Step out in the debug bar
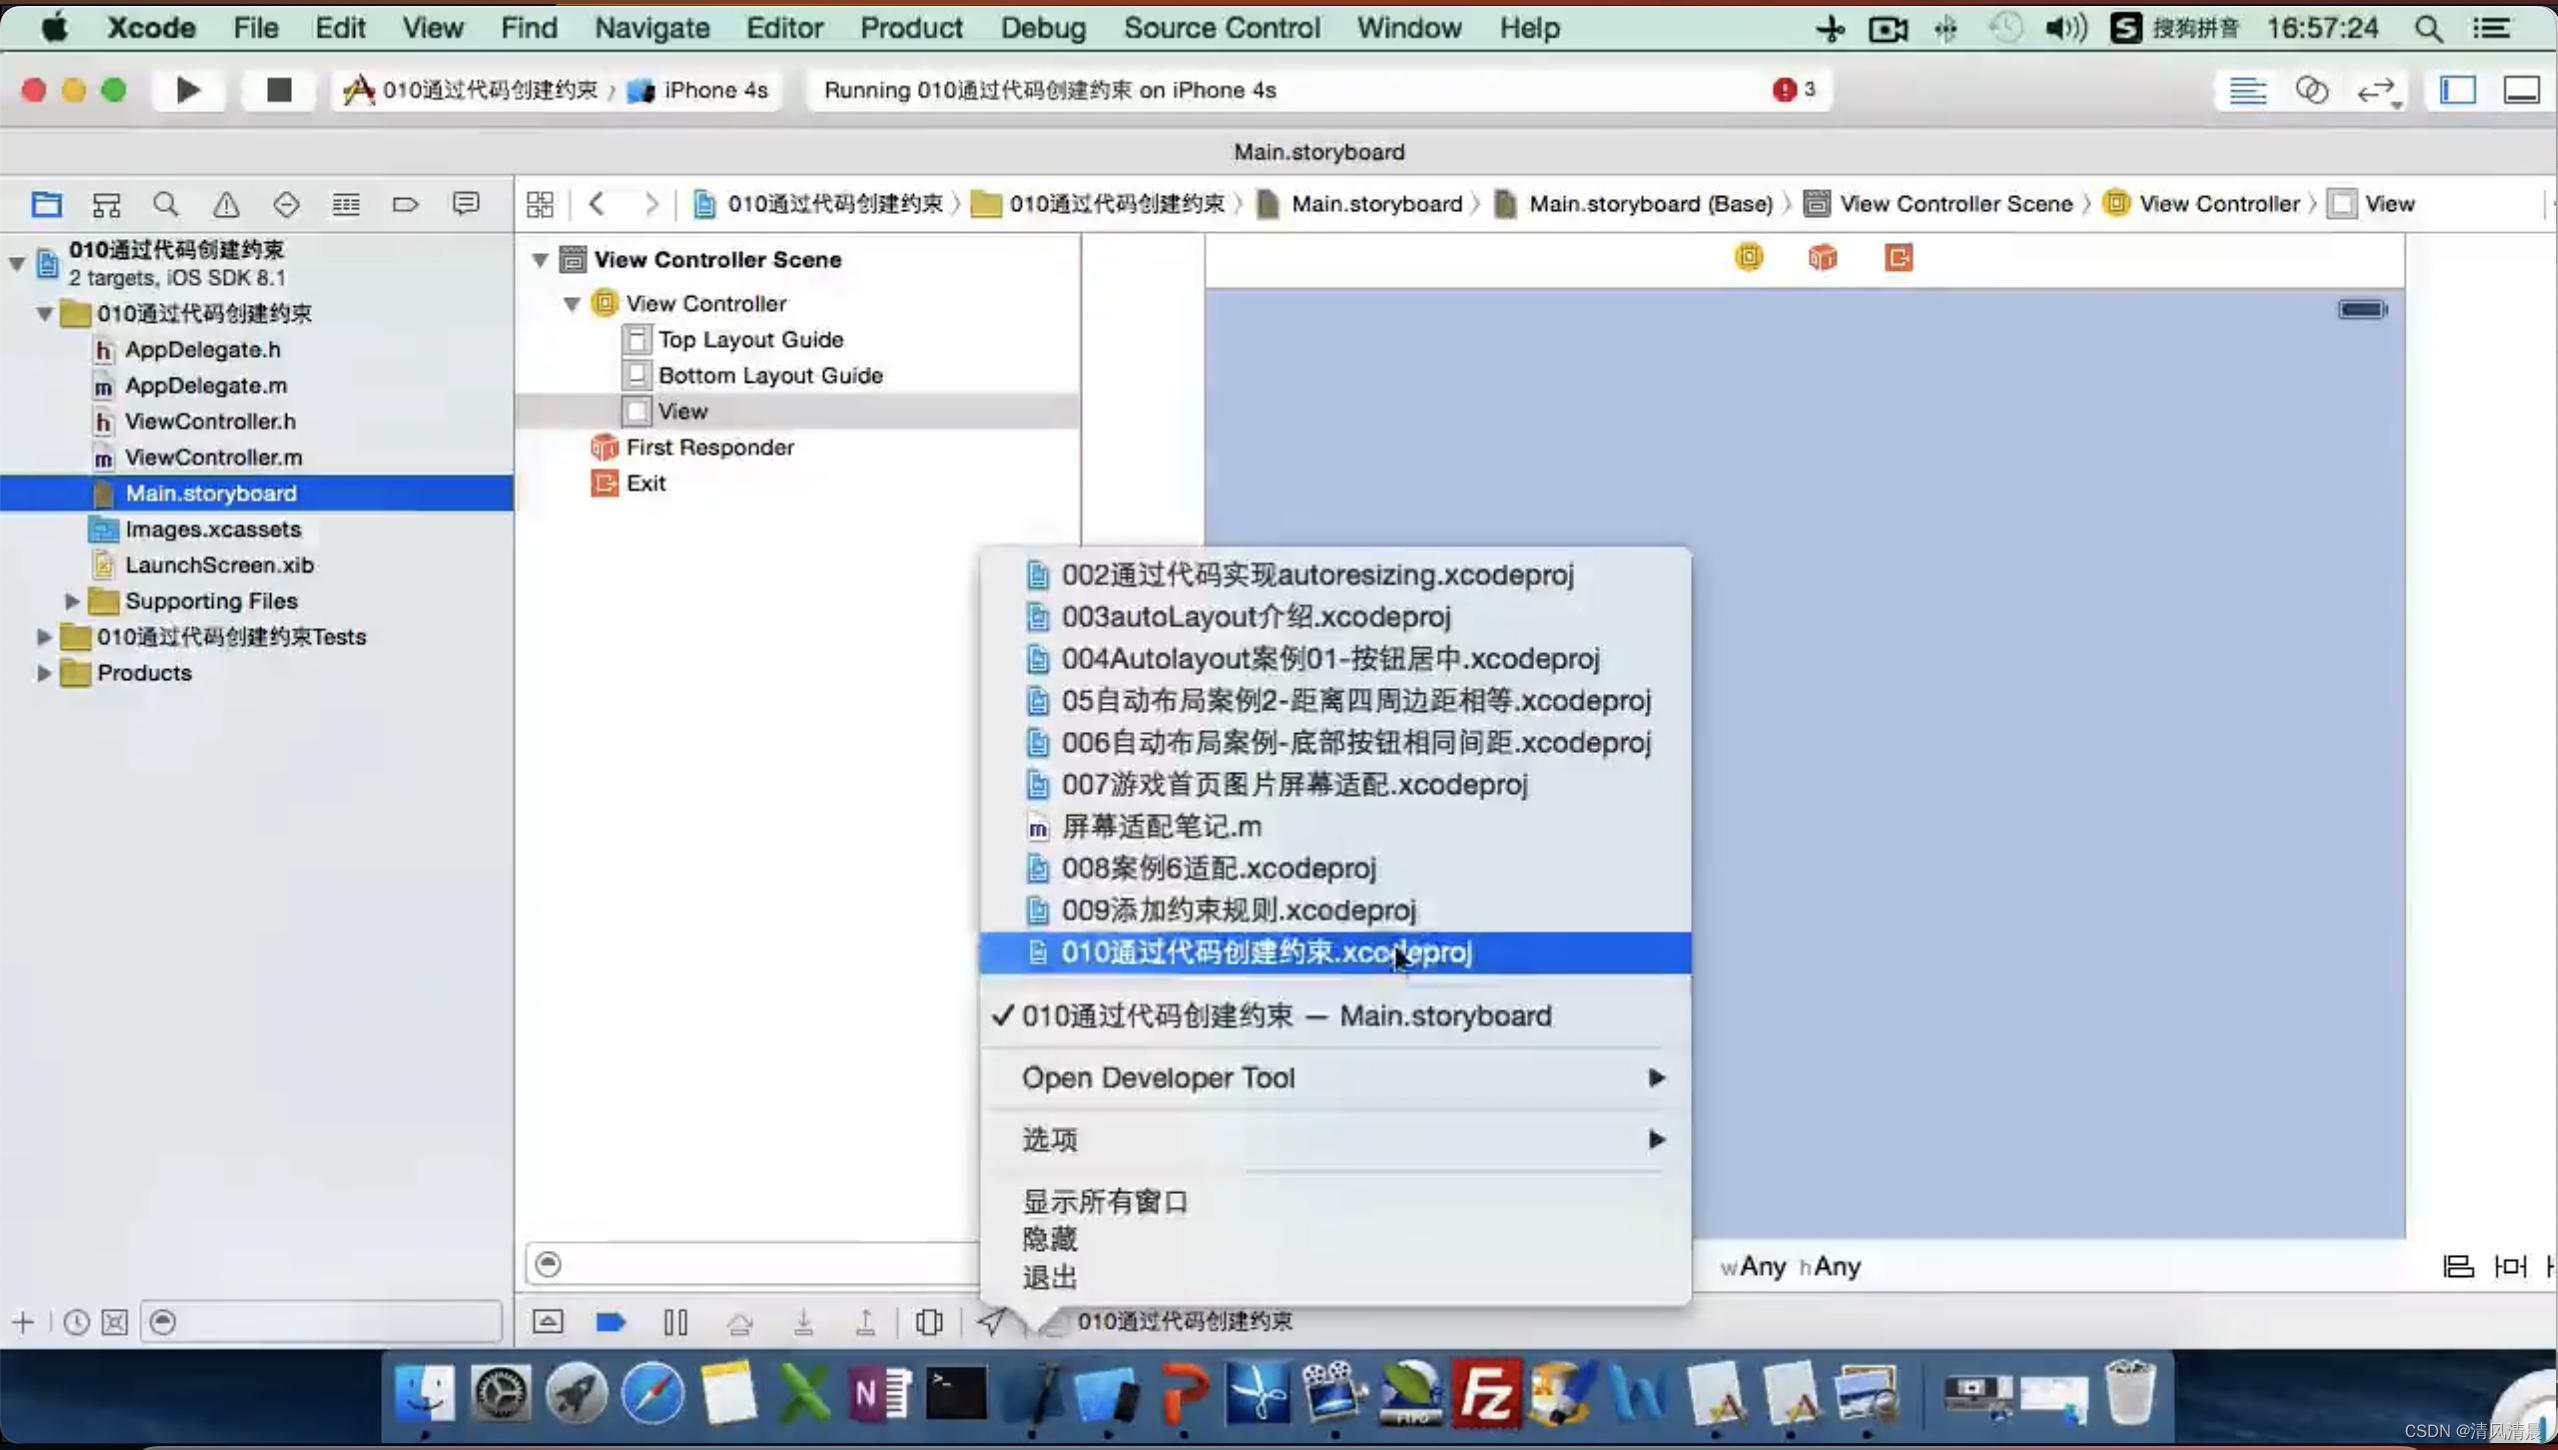The image size is (2558, 1450). click(x=866, y=1322)
